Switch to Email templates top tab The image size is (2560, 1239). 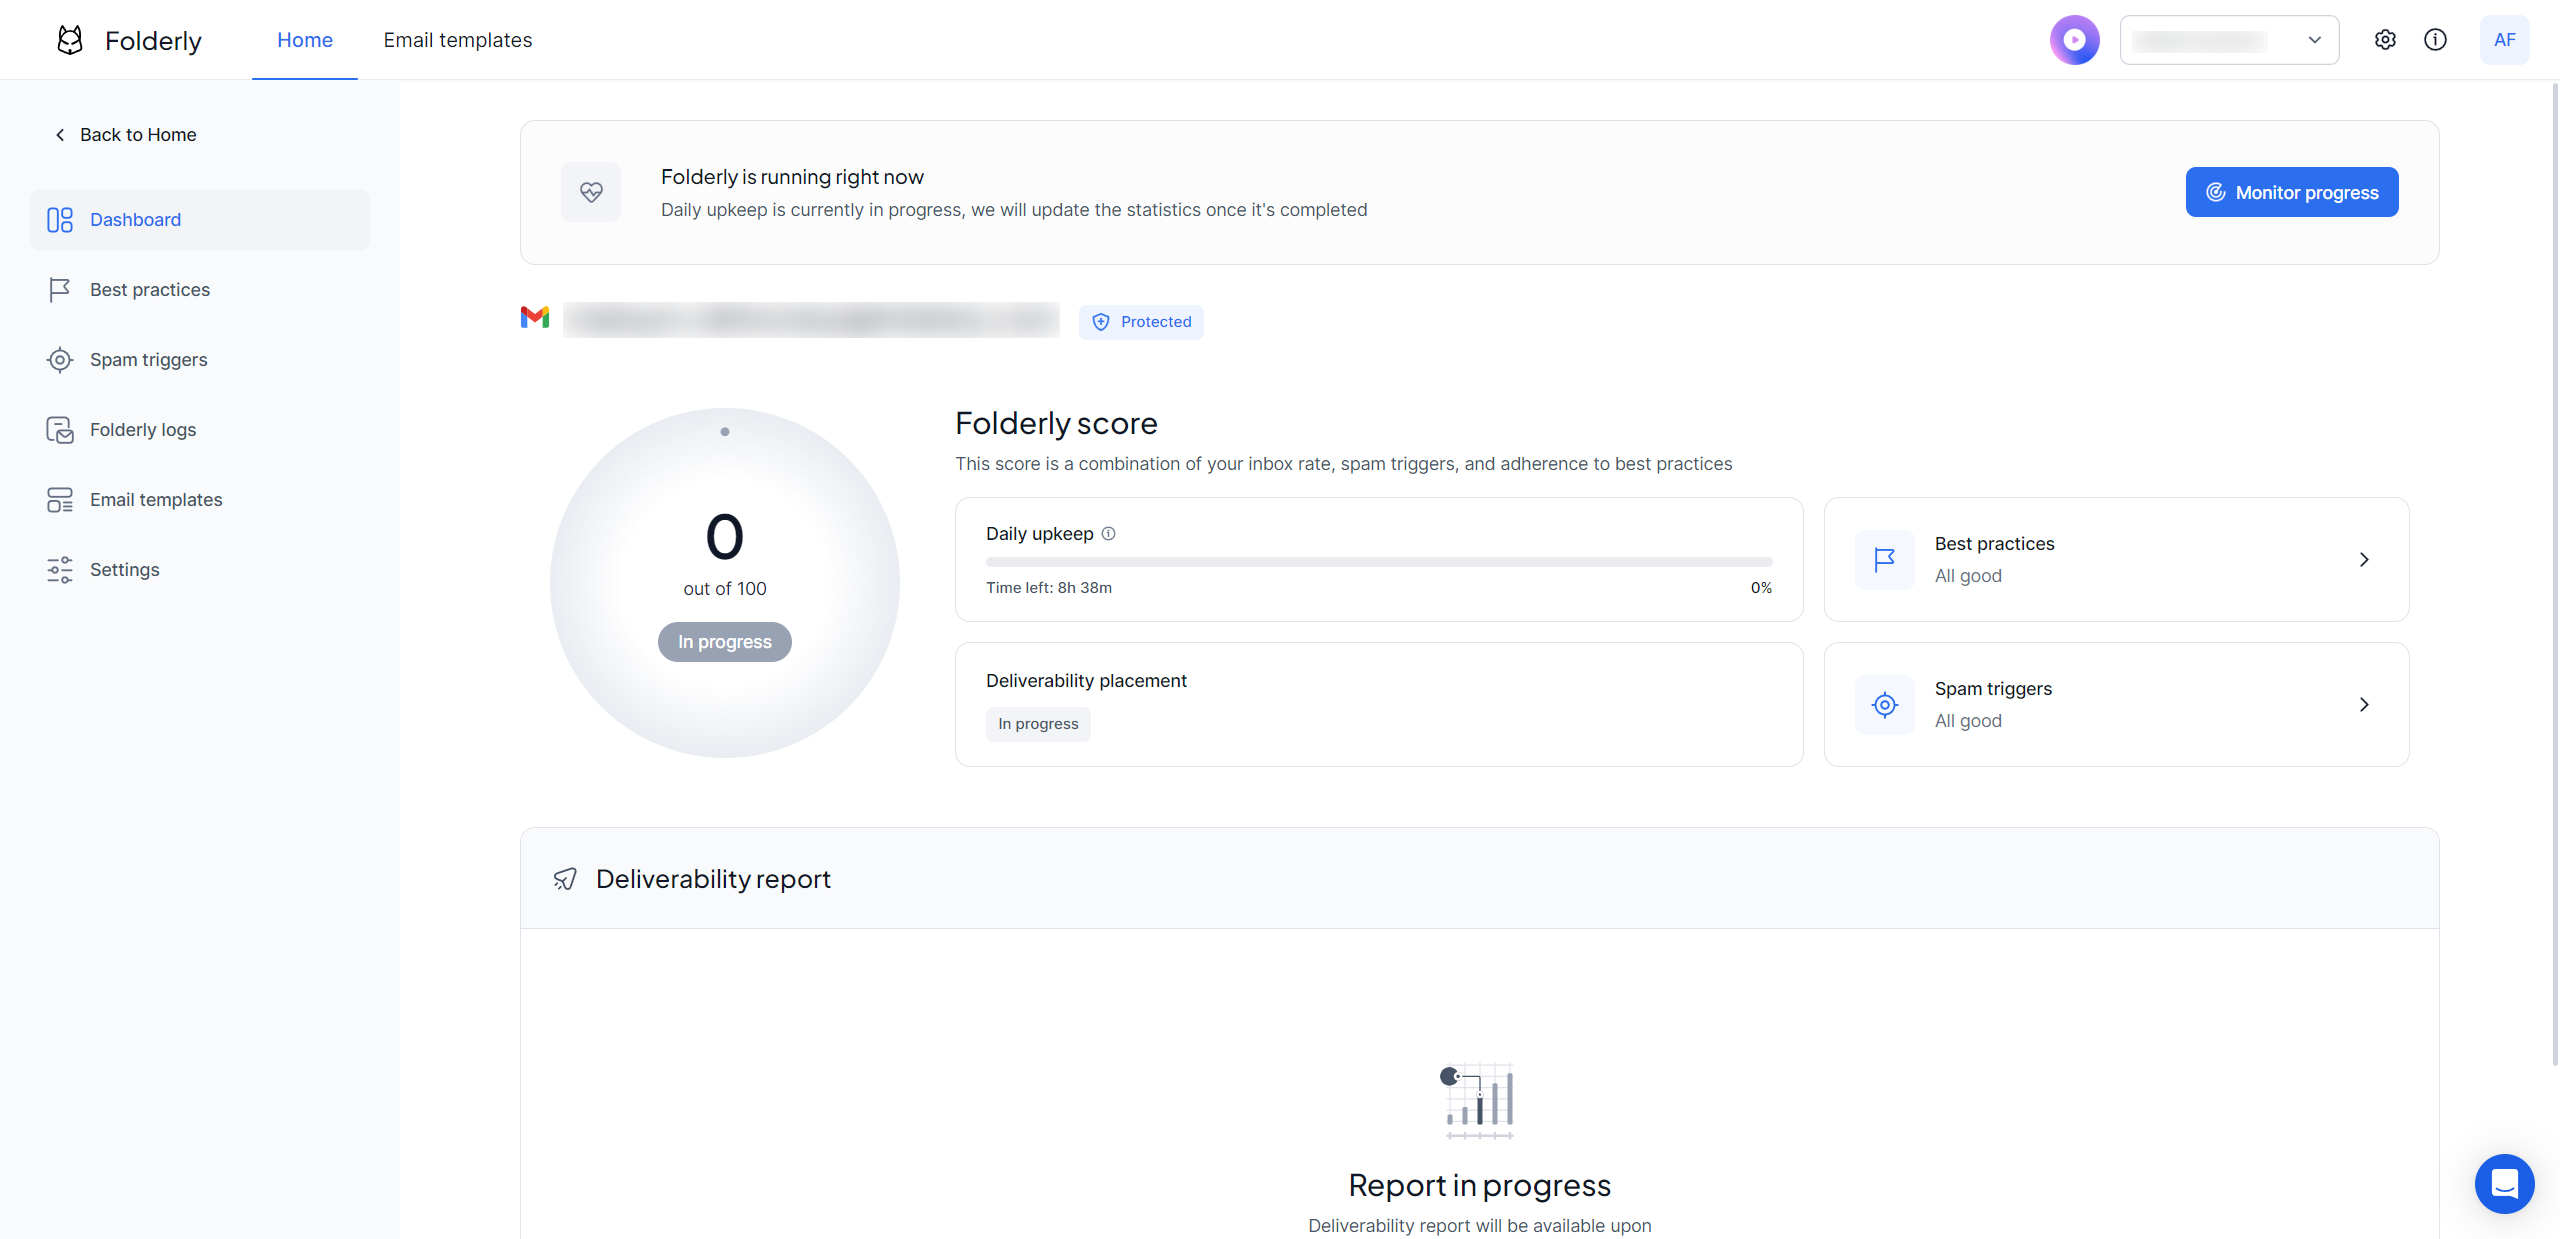pos(457,40)
